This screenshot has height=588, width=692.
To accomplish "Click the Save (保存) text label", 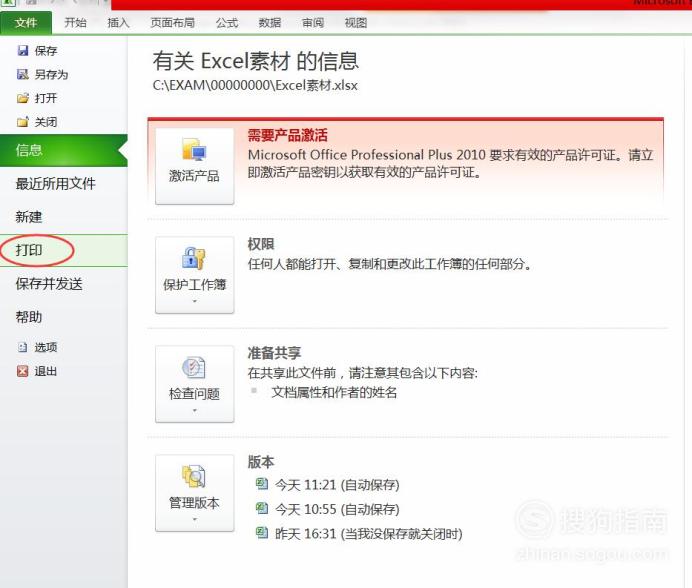I will coord(46,51).
